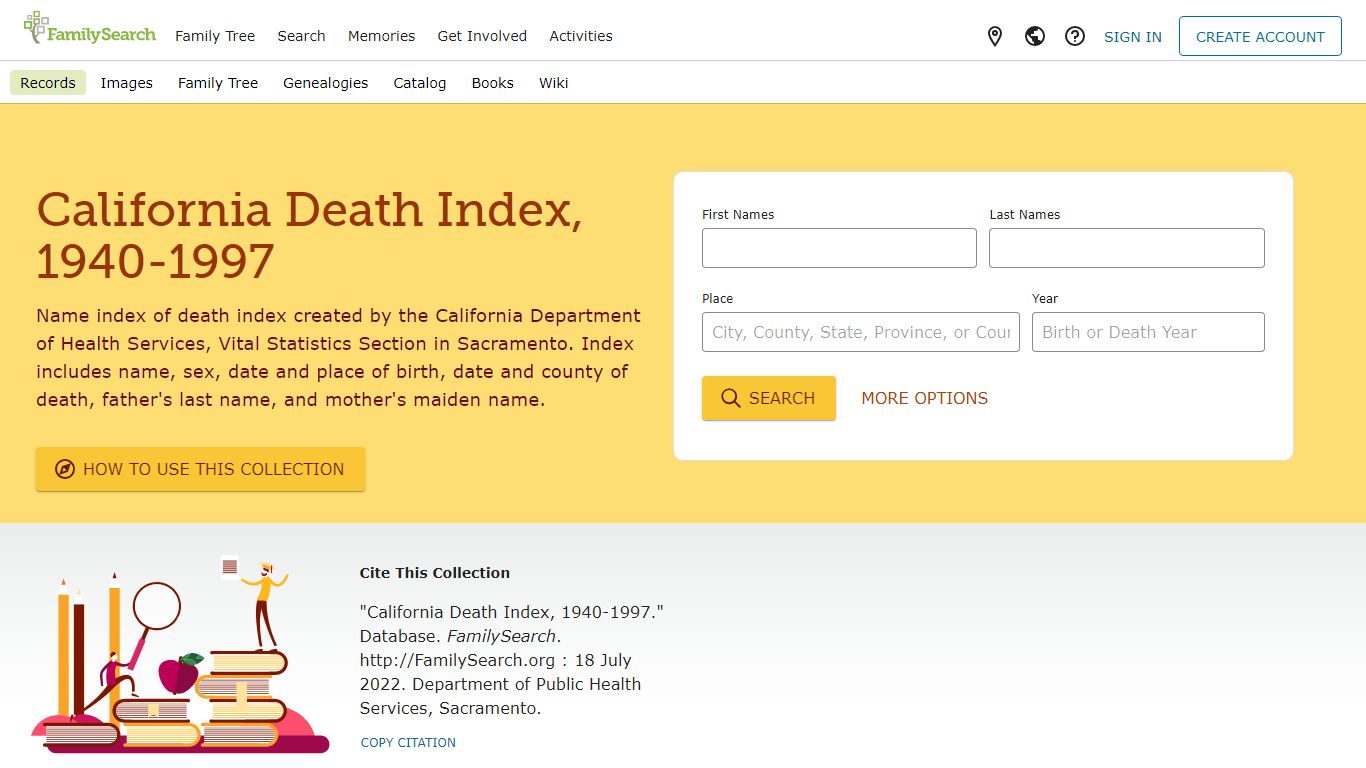Switch to the Catalog tab

coord(420,83)
